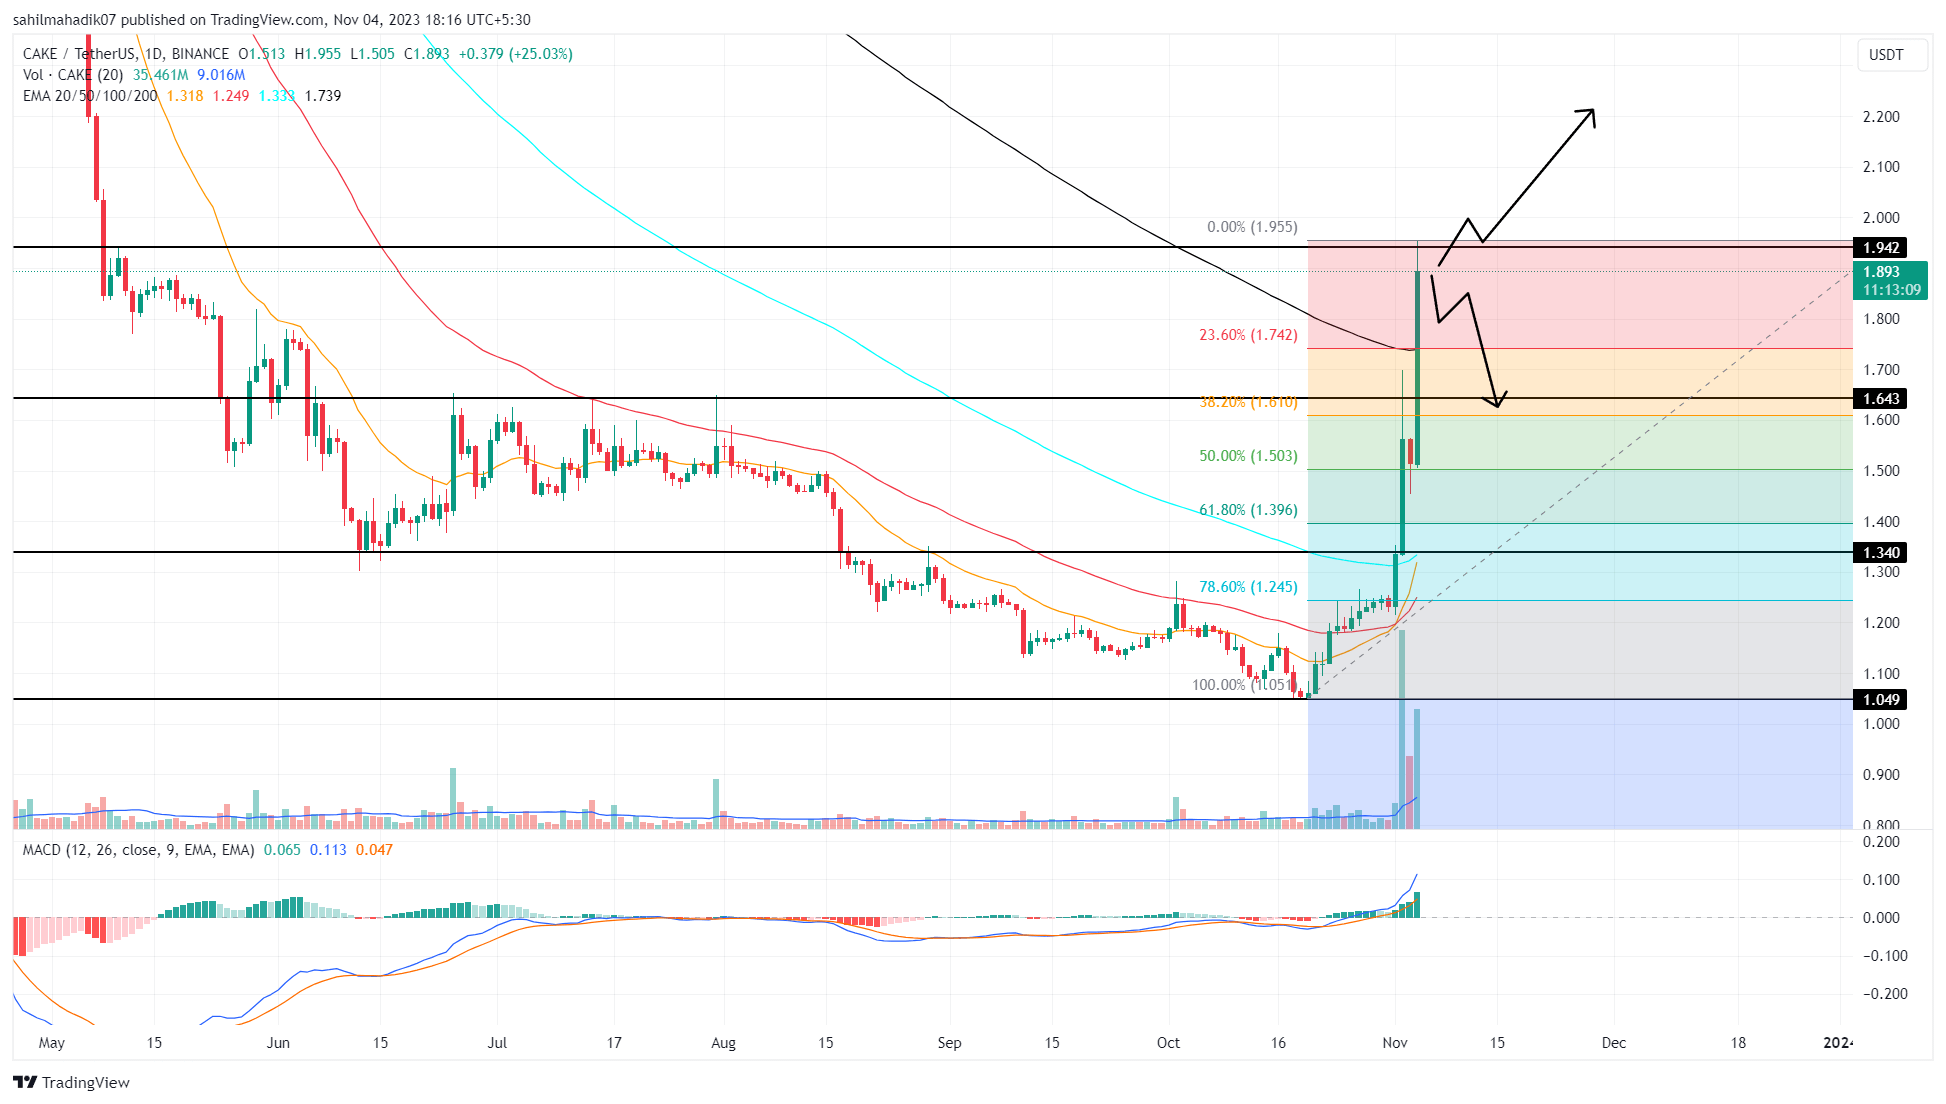The image size is (1946, 1104).
Task: Click the Sep date on the time axis
Action: 949,1042
